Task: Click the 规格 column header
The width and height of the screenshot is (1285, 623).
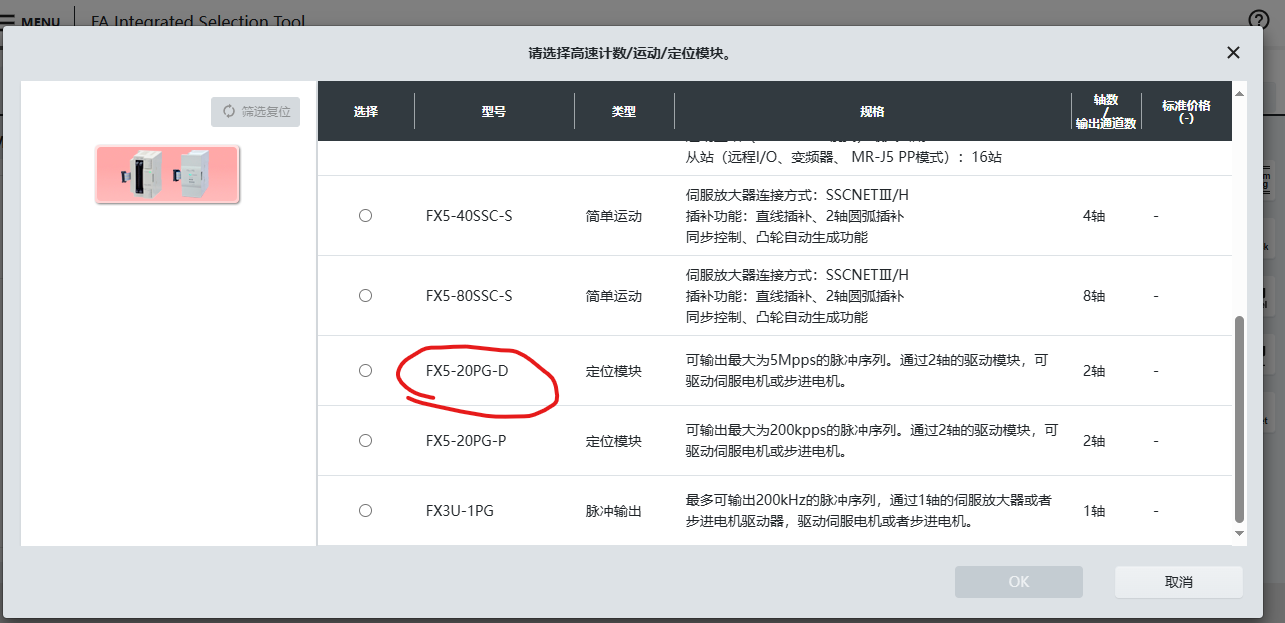Action: (x=872, y=111)
